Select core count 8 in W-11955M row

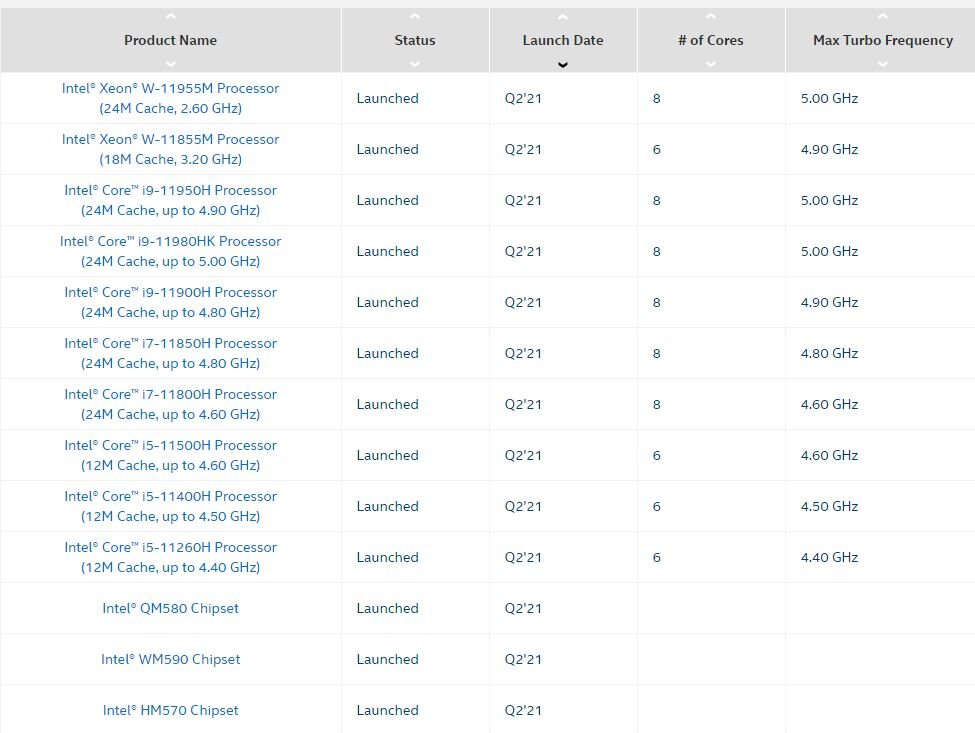click(657, 98)
